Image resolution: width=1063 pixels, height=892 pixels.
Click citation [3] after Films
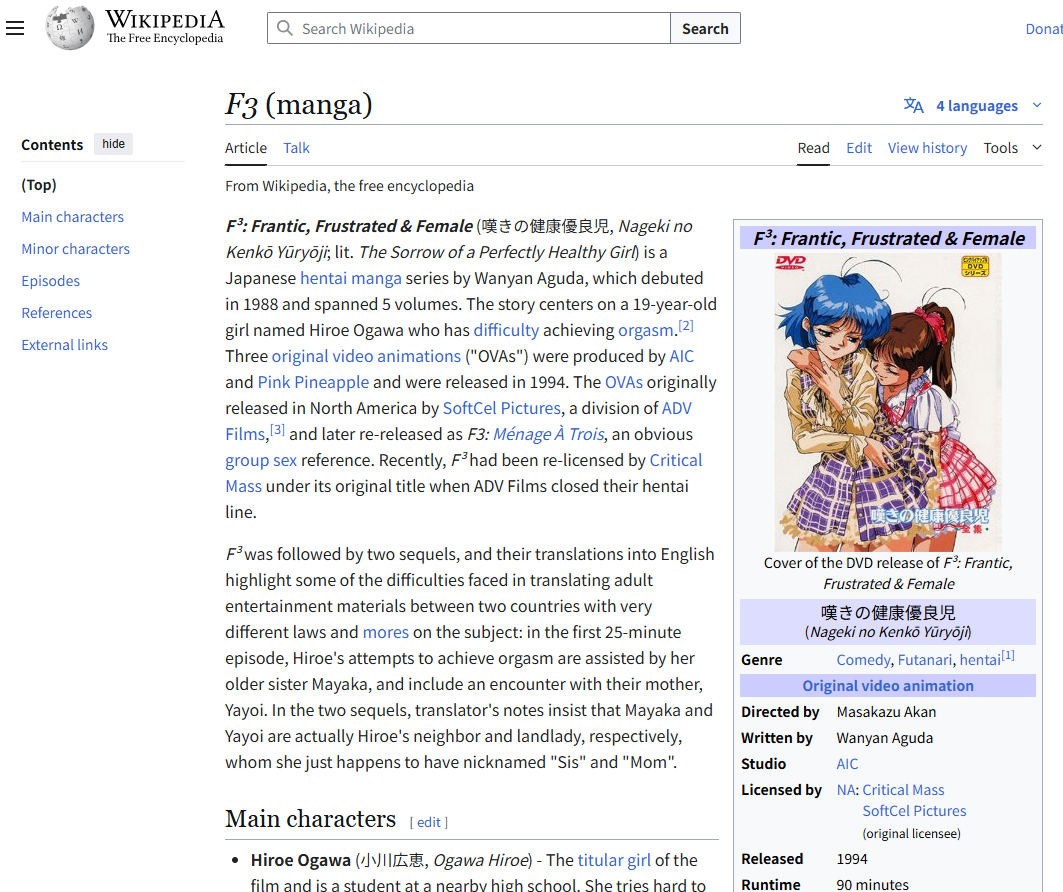277,430
